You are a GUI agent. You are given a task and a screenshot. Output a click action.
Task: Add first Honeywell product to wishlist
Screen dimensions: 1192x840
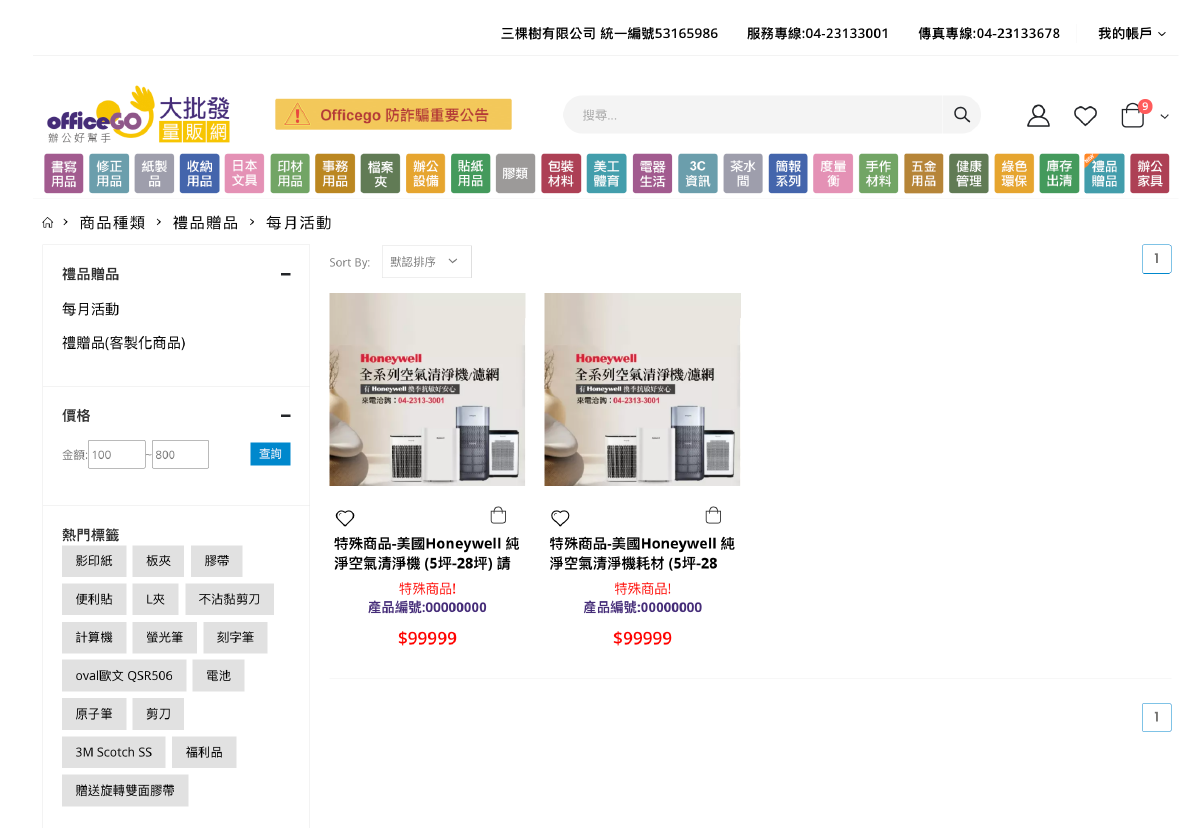click(x=345, y=518)
